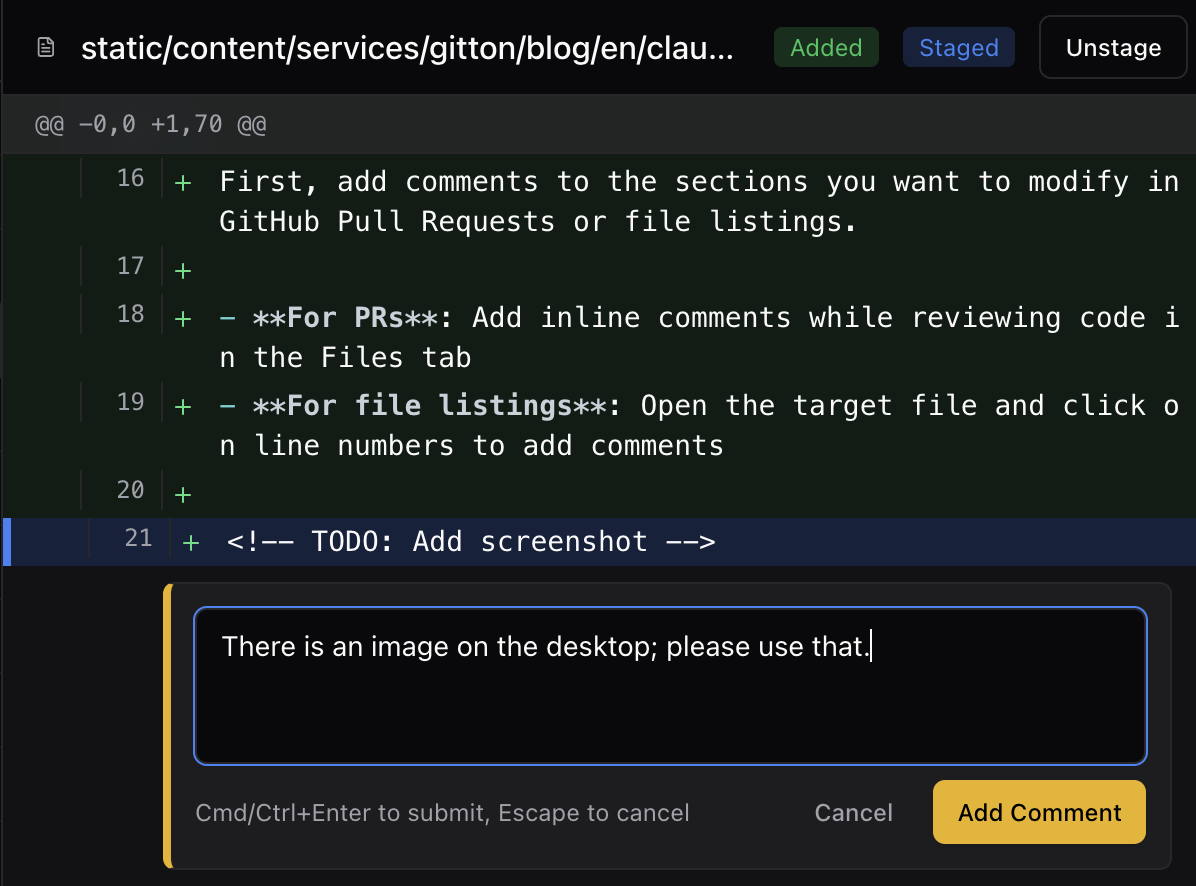Click the file document icon in header
The width and height of the screenshot is (1196, 886).
click(44, 47)
